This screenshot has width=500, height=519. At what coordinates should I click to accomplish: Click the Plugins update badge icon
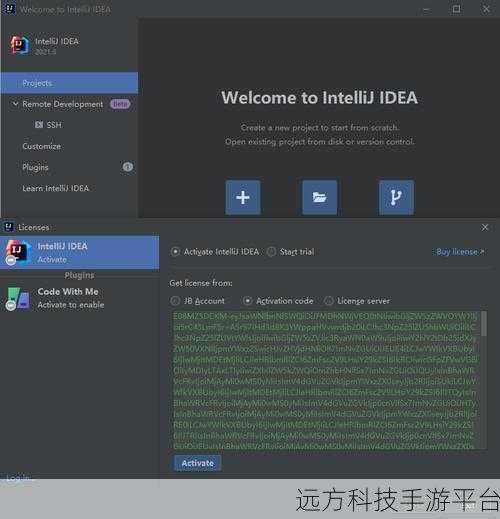click(x=128, y=167)
